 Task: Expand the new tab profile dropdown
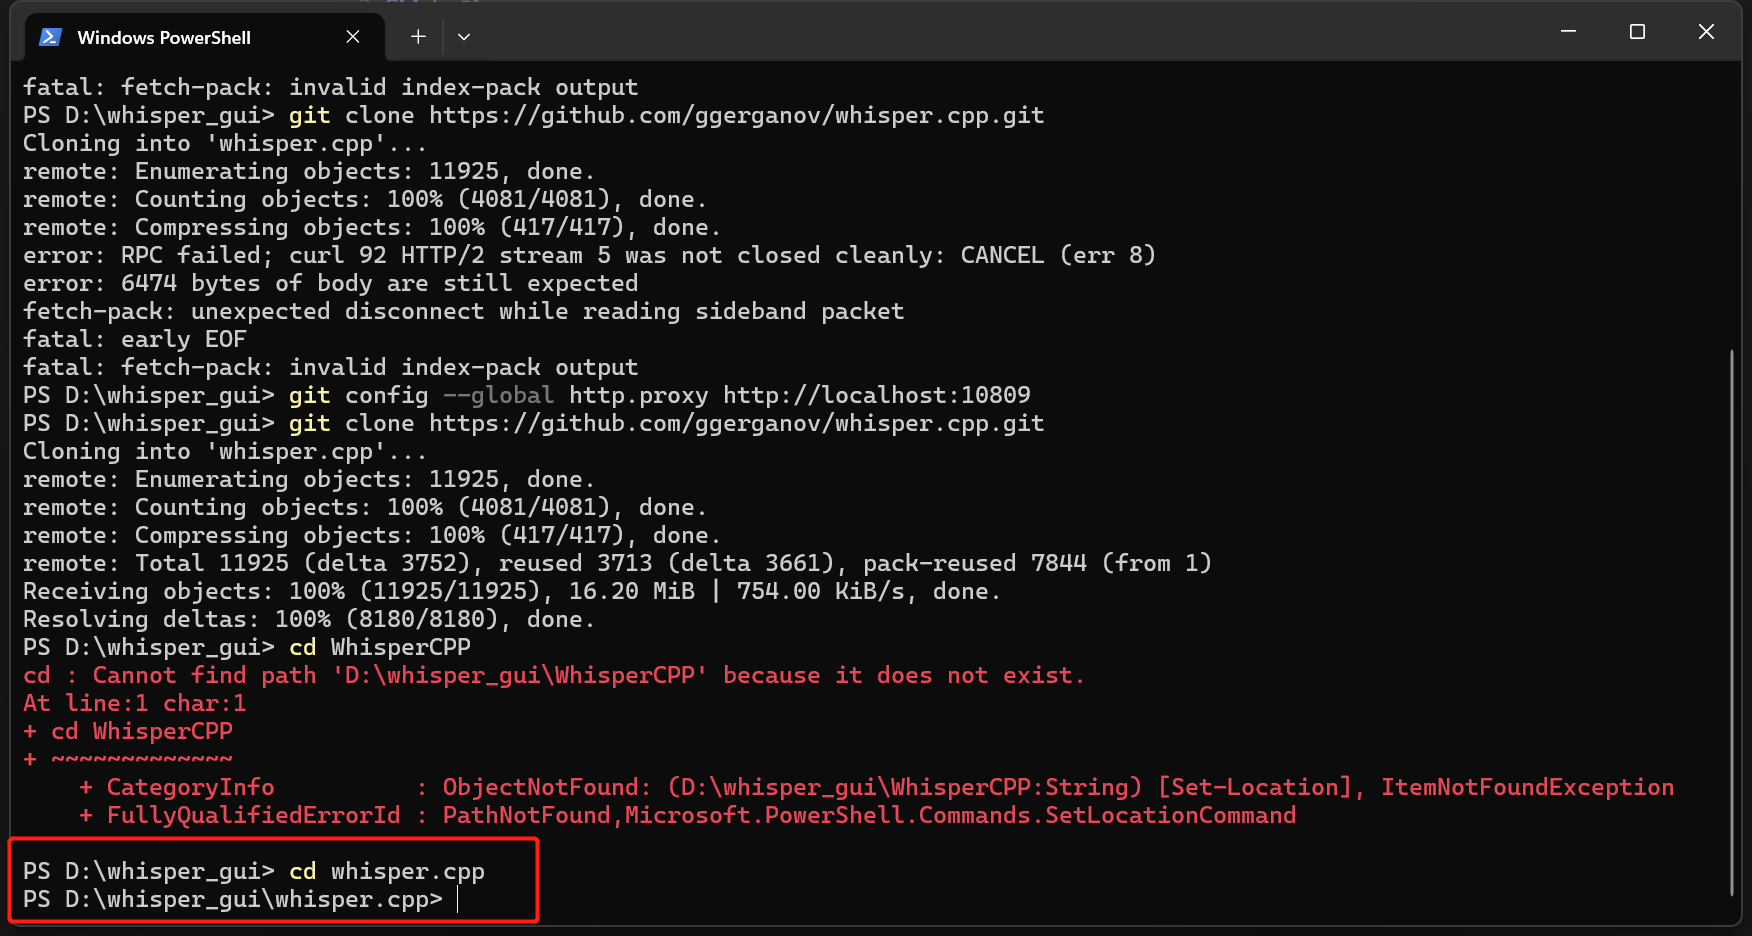click(x=464, y=37)
